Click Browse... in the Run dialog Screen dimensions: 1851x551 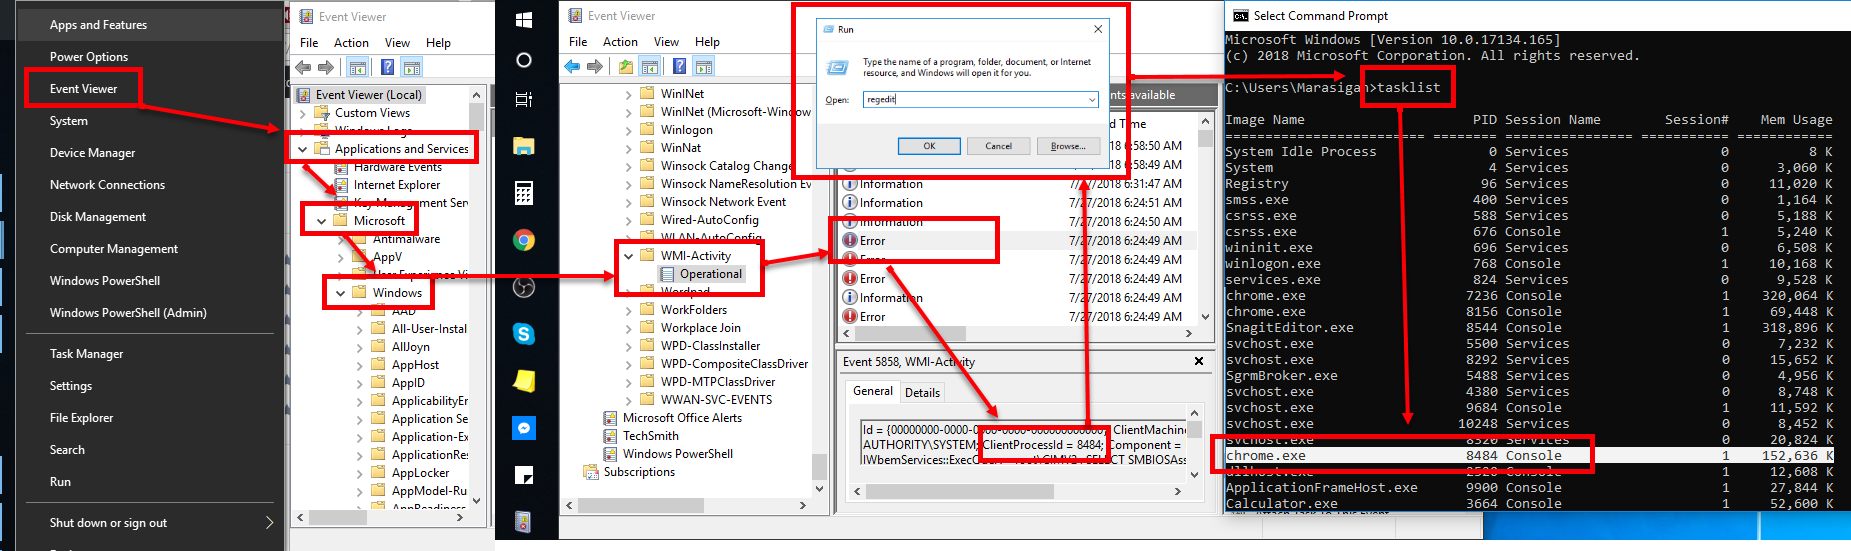(x=1068, y=146)
